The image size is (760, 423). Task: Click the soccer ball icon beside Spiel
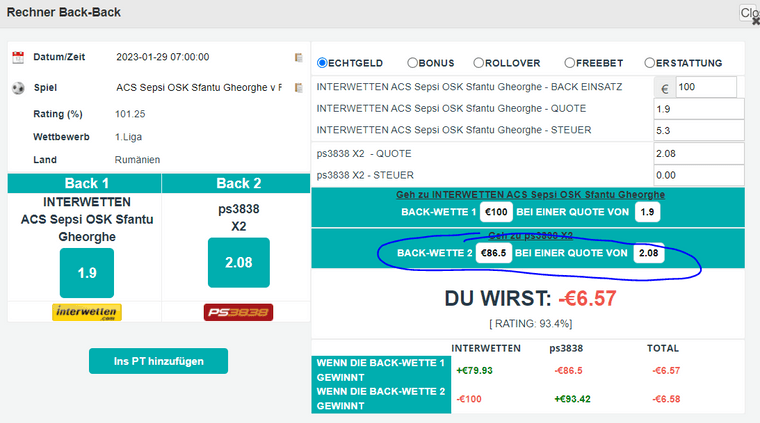coord(18,88)
